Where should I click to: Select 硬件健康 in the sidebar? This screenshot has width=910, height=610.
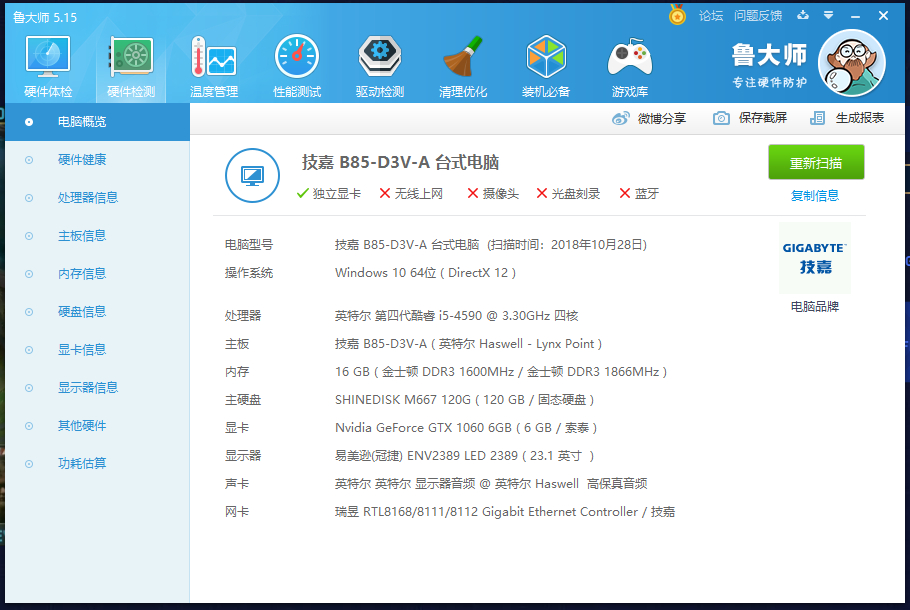[x=98, y=160]
